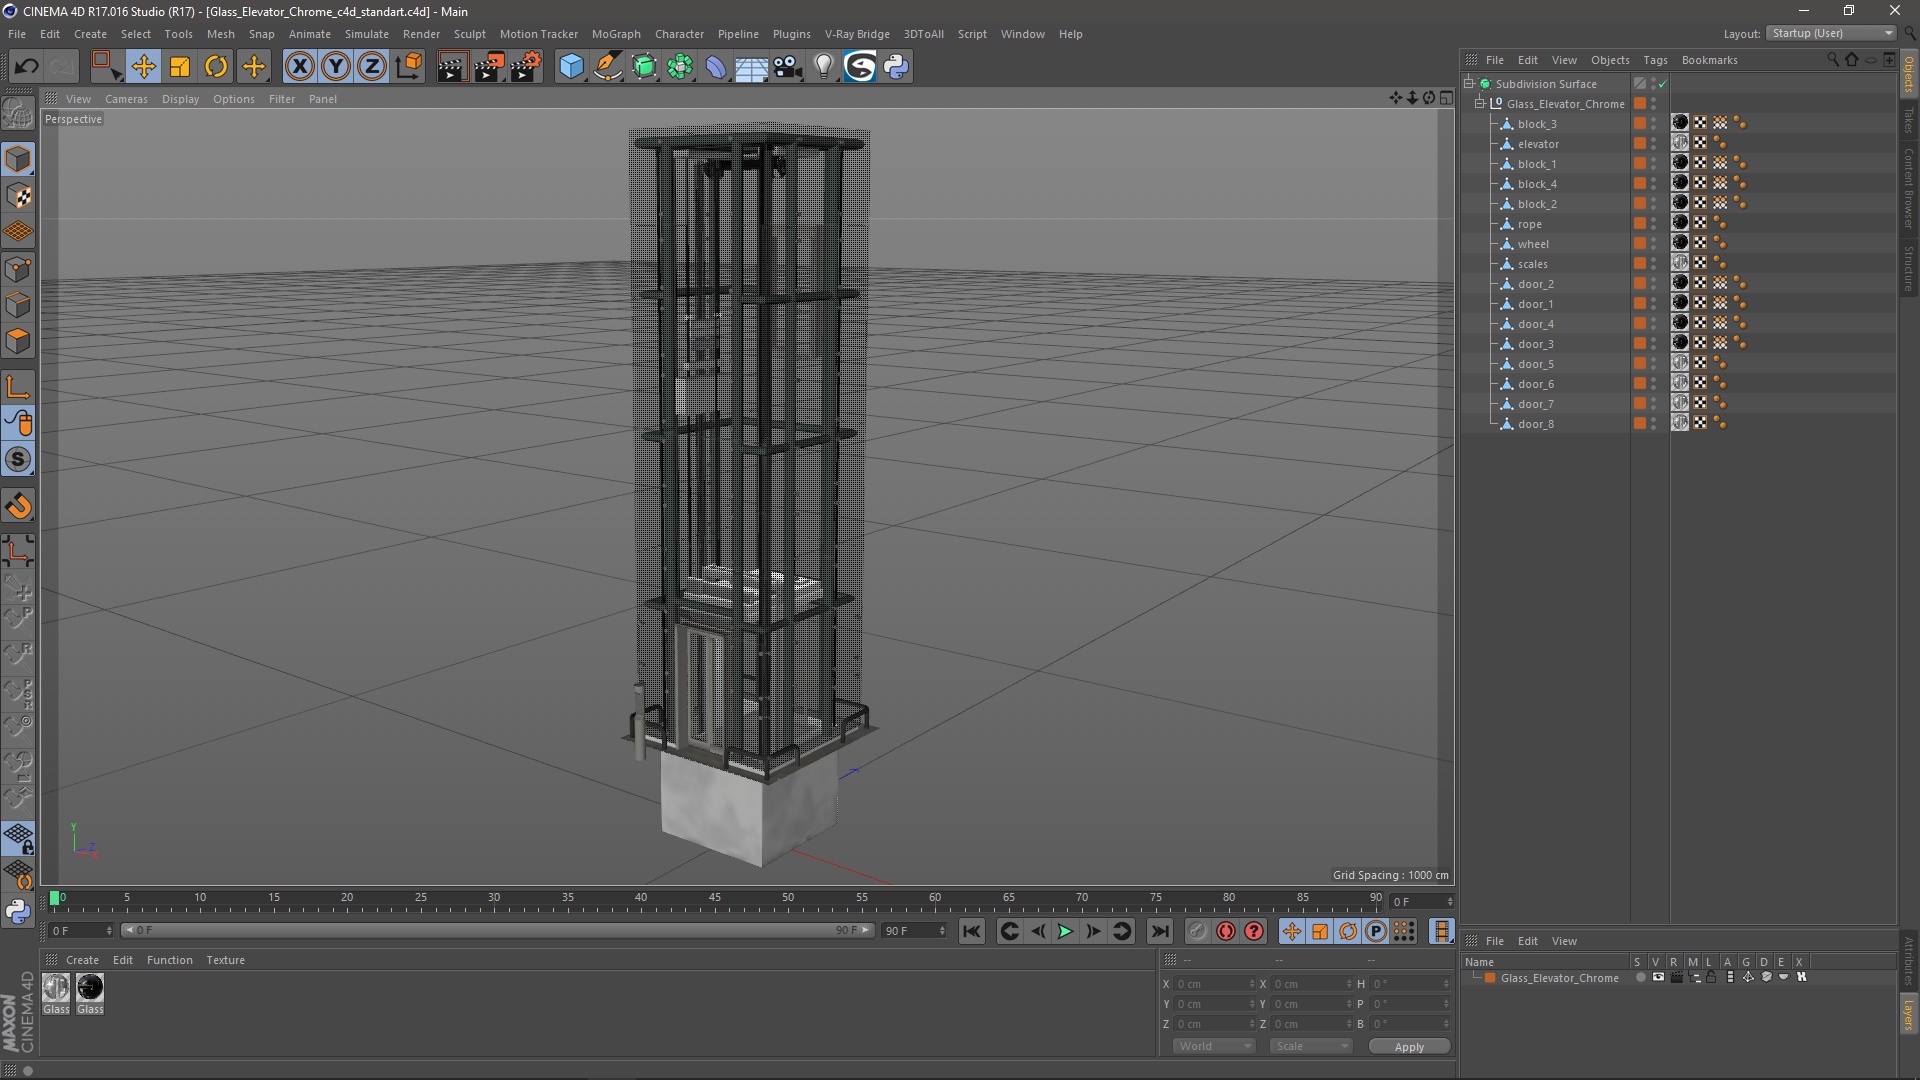The image size is (1920, 1080).
Task: Toggle Z axis lock
Action: [x=372, y=67]
